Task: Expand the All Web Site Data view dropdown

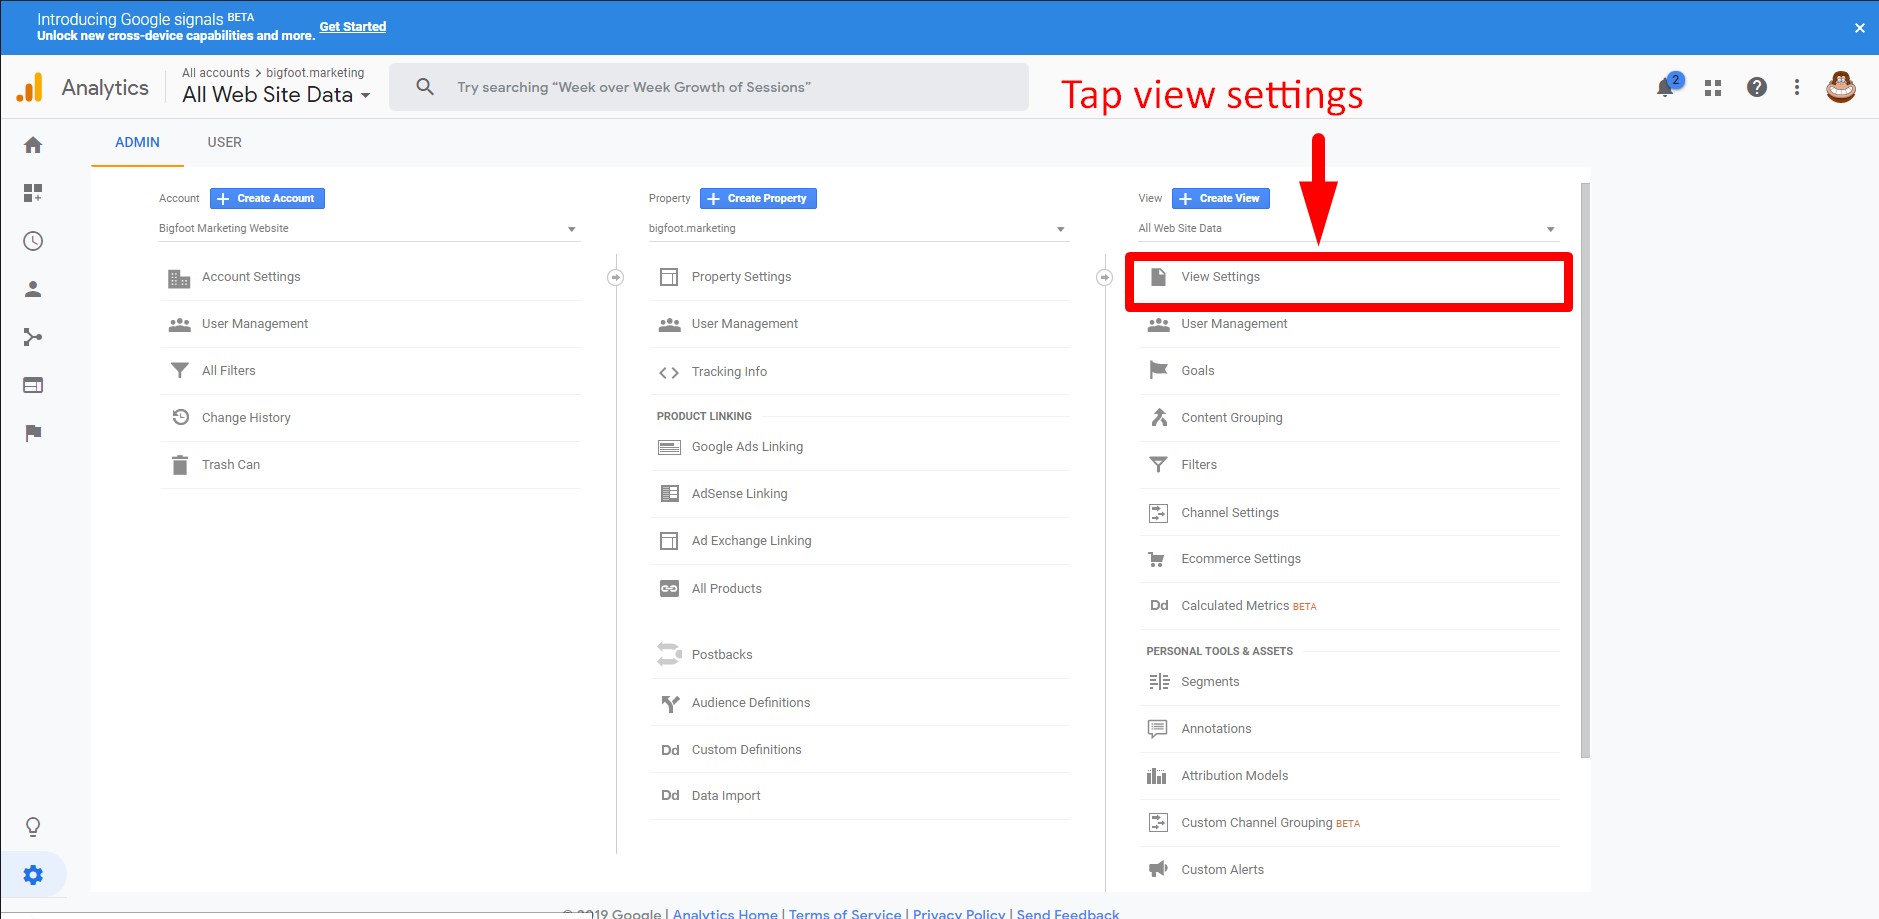Action: pyautogui.click(x=1549, y=228)
